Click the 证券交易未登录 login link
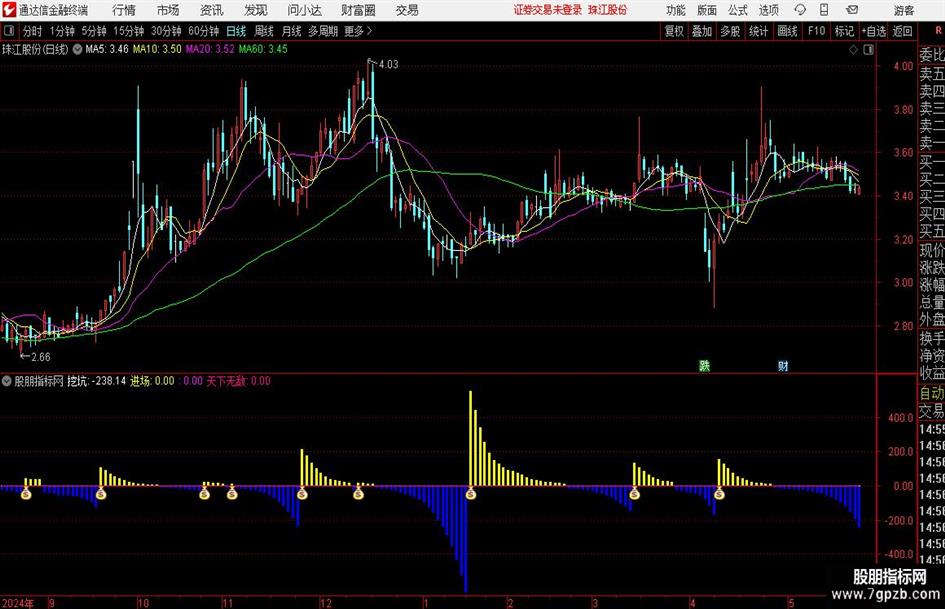 (x=548, y=10)
